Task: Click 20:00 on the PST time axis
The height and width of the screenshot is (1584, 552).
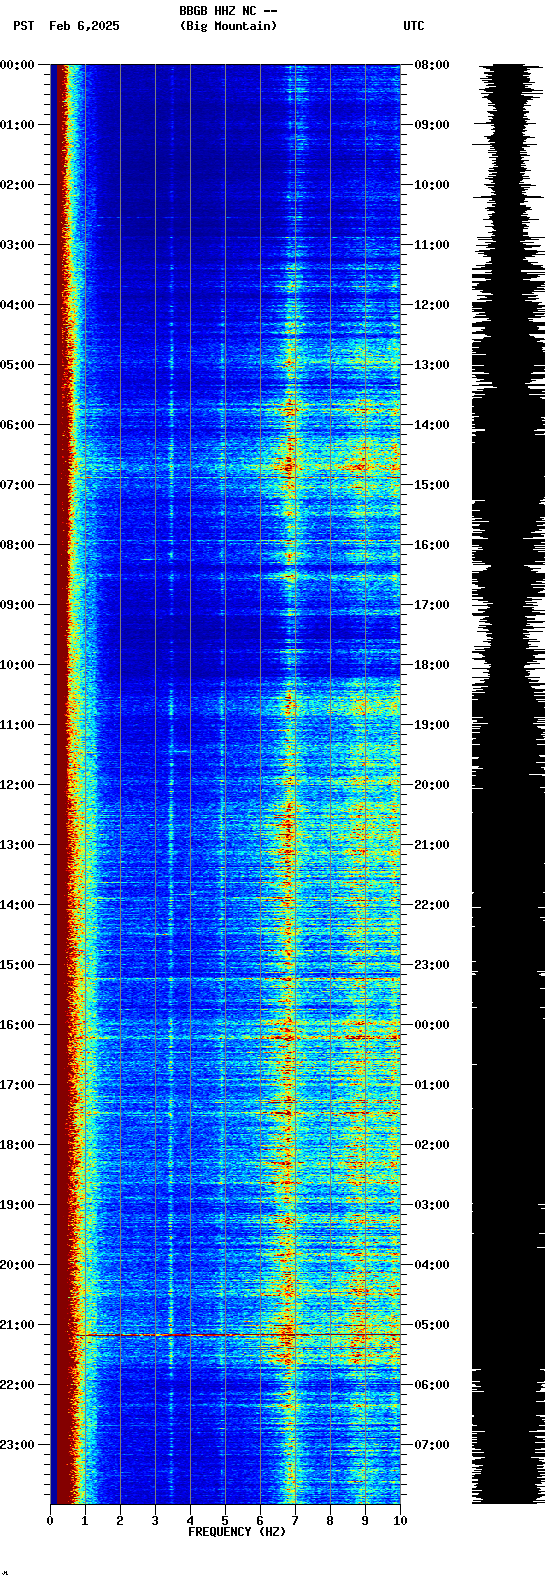Action: click(x=17, y=1265)
